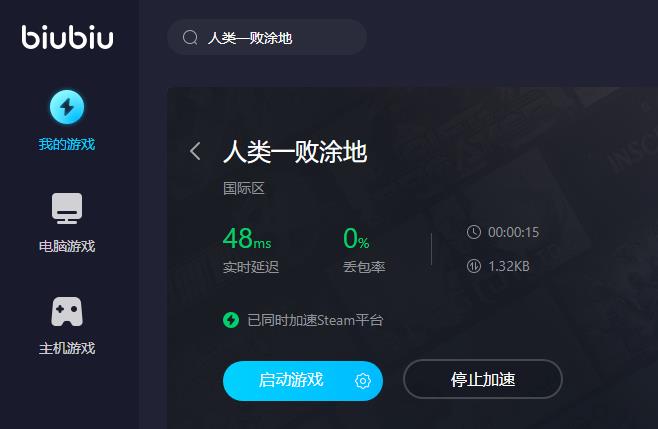The width and height of the screenshot is (658, 429).
Task: Switch to 我的游戏 tab label
Action: (67, 144)
